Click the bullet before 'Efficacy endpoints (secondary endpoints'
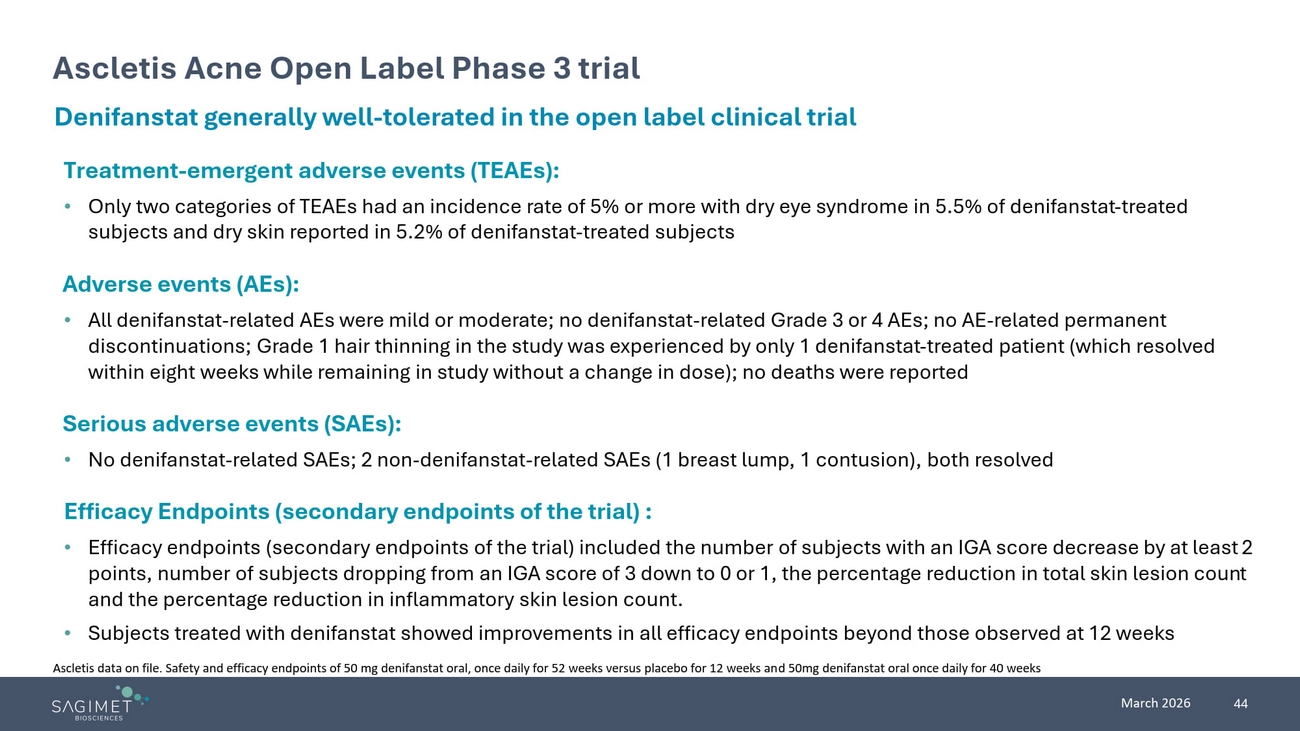1300x731 pixels. pyautogui.click(x=67, y=548)
